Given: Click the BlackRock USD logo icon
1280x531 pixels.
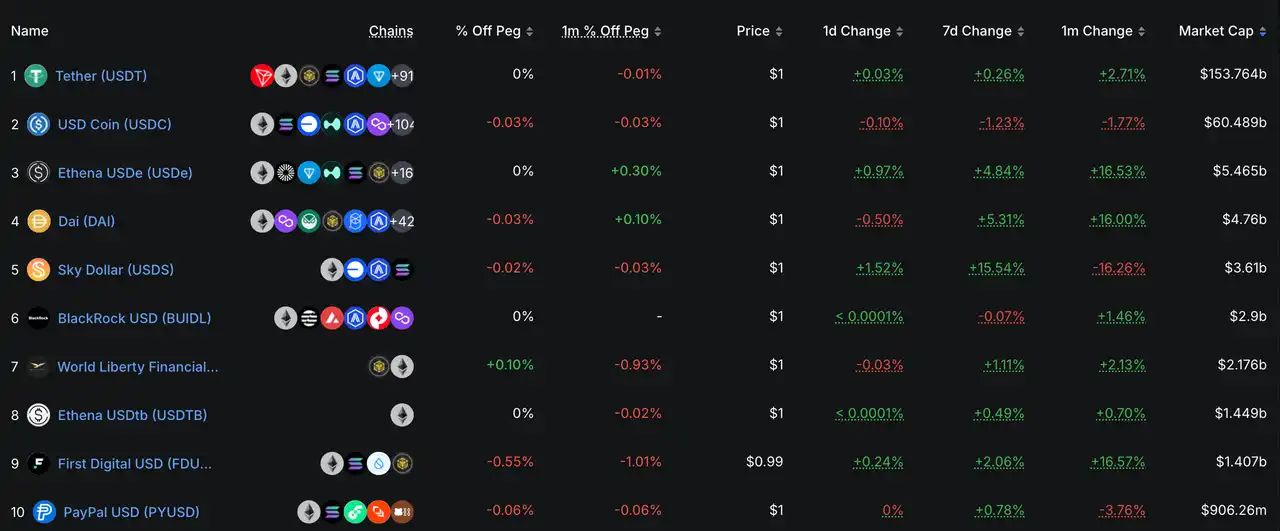Looking at the screenshot, I should coord(38,318).
